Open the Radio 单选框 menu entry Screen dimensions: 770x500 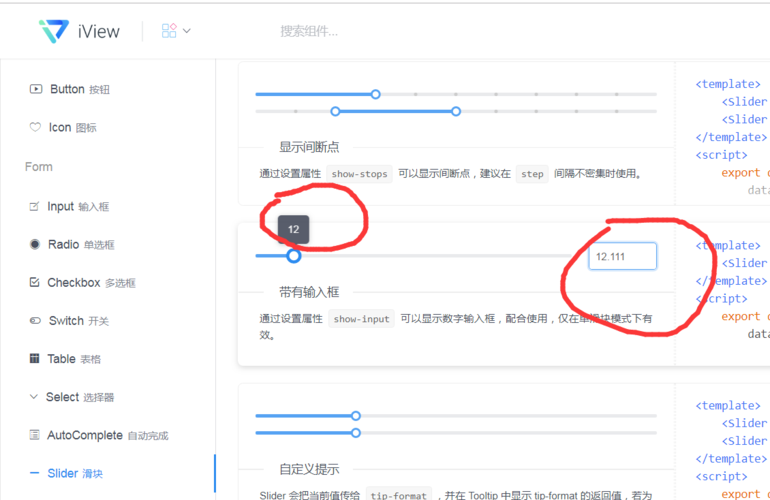click(81, 245)
